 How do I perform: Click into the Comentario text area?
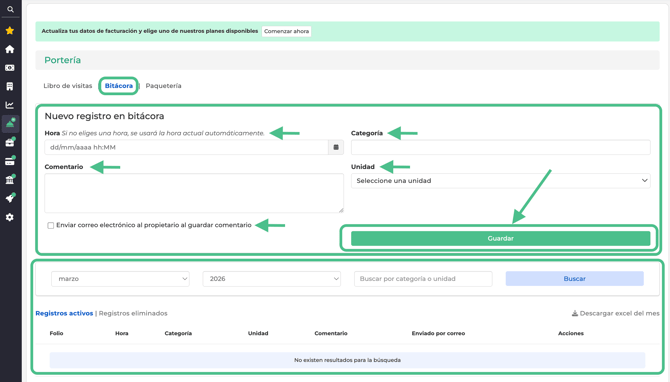tap(194, 193)
